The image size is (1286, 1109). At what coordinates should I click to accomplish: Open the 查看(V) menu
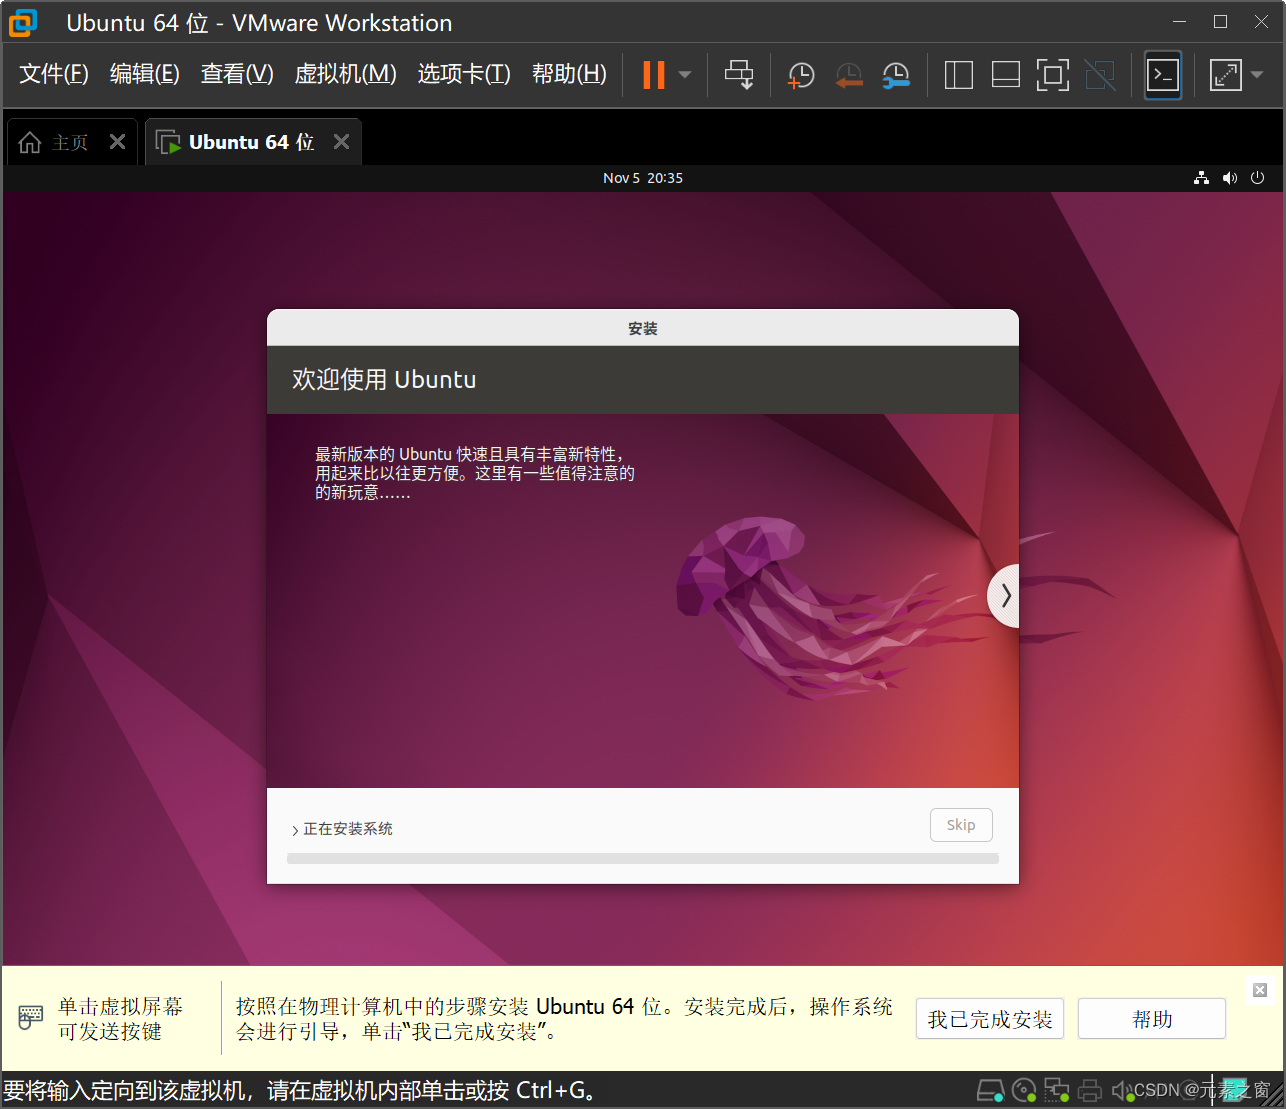237,74
